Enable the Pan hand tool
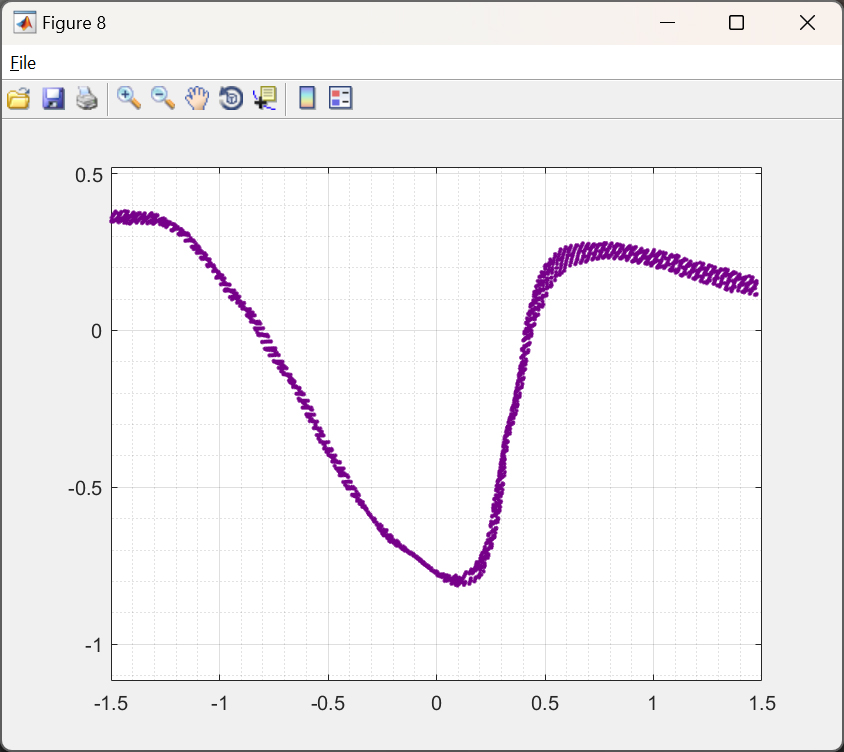 197,98
